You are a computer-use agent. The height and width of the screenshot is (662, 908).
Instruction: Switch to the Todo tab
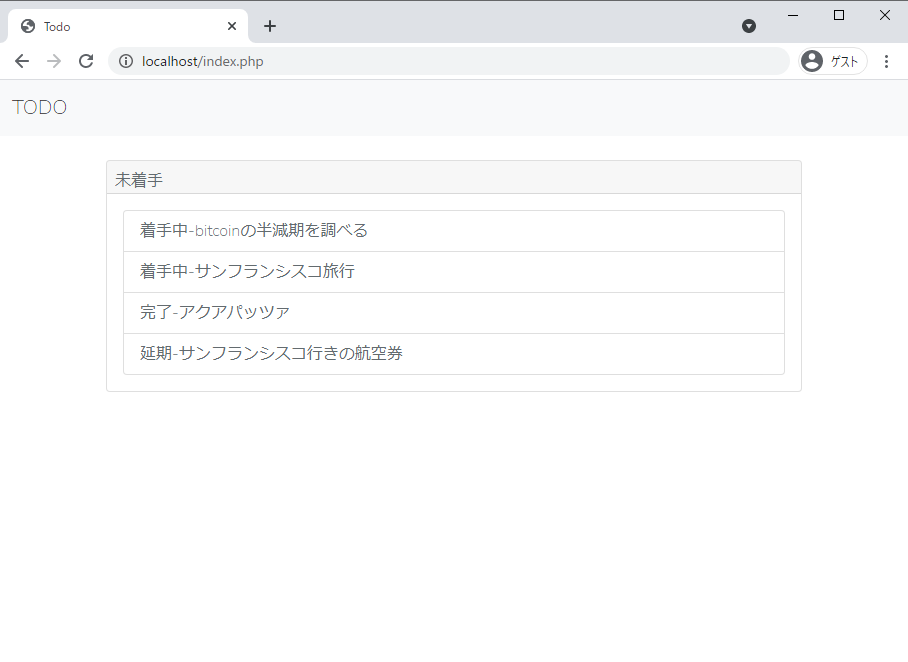pos(120,26)
